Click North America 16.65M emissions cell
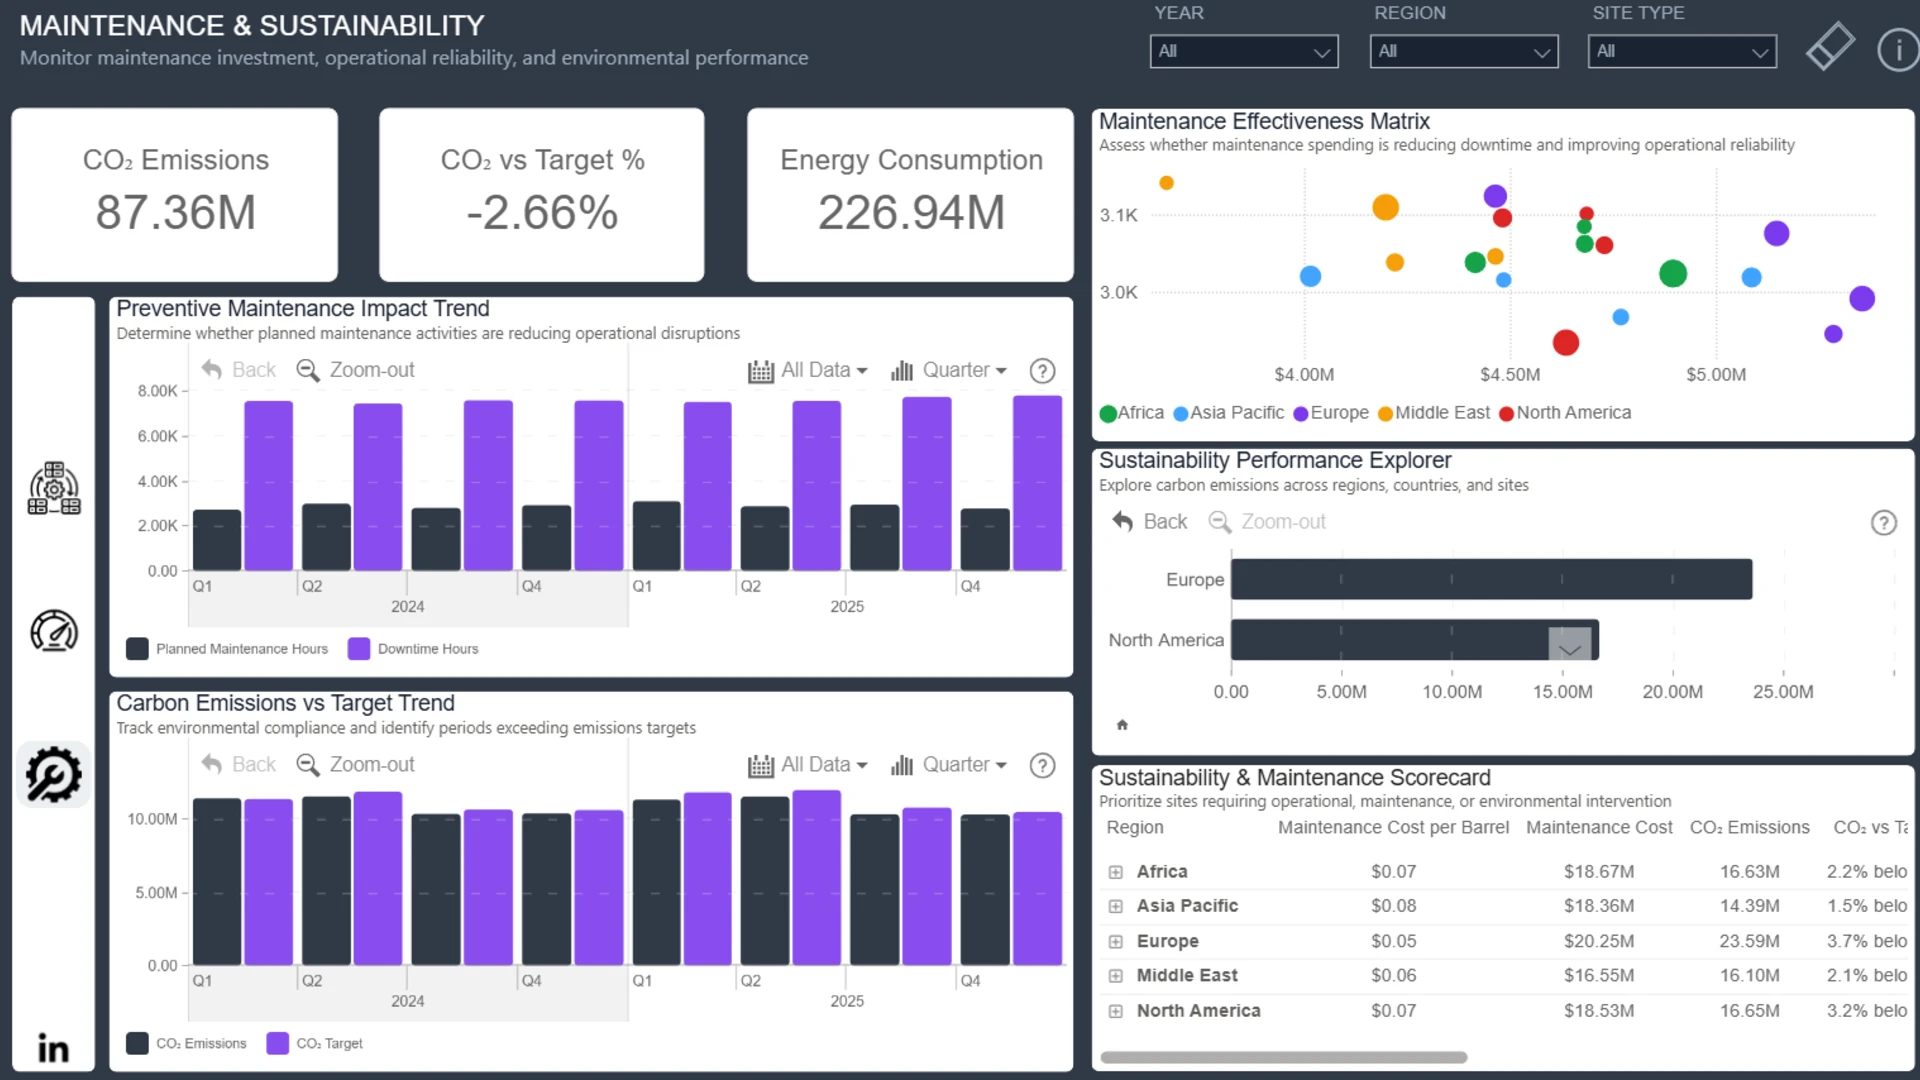The height and width of the screenshot is (1080, 1920). coord(1749,1011)
